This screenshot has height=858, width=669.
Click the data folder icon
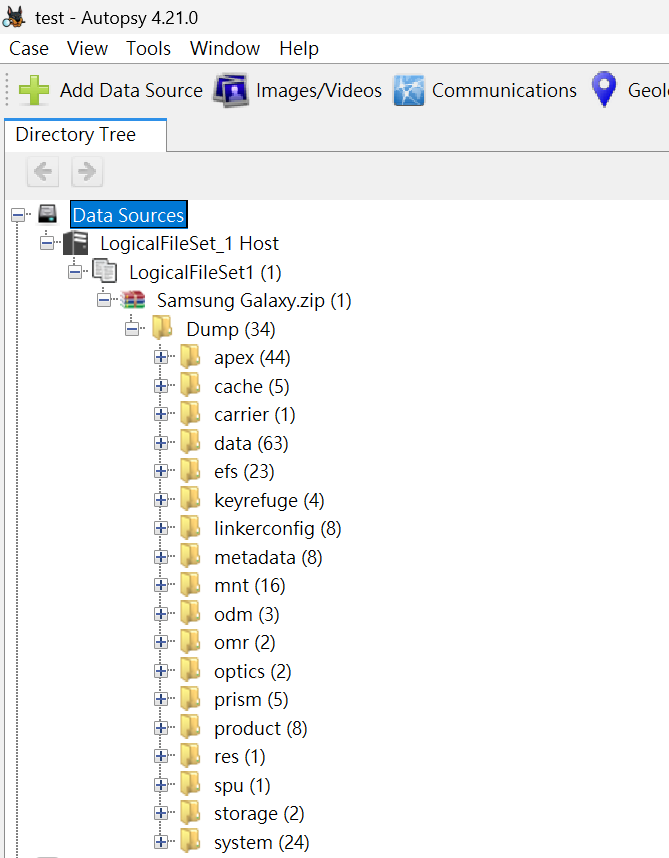coord(190,442)
